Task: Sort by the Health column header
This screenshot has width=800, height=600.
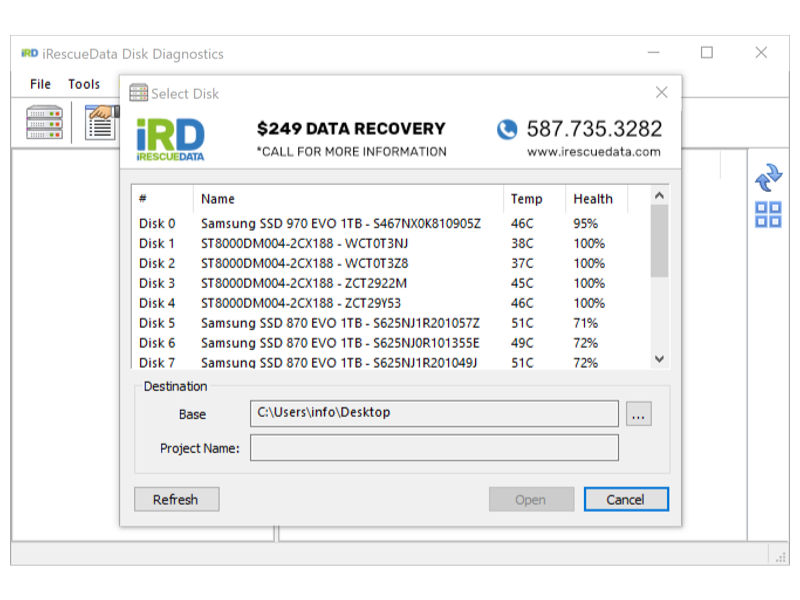Action: pos(596,199)
